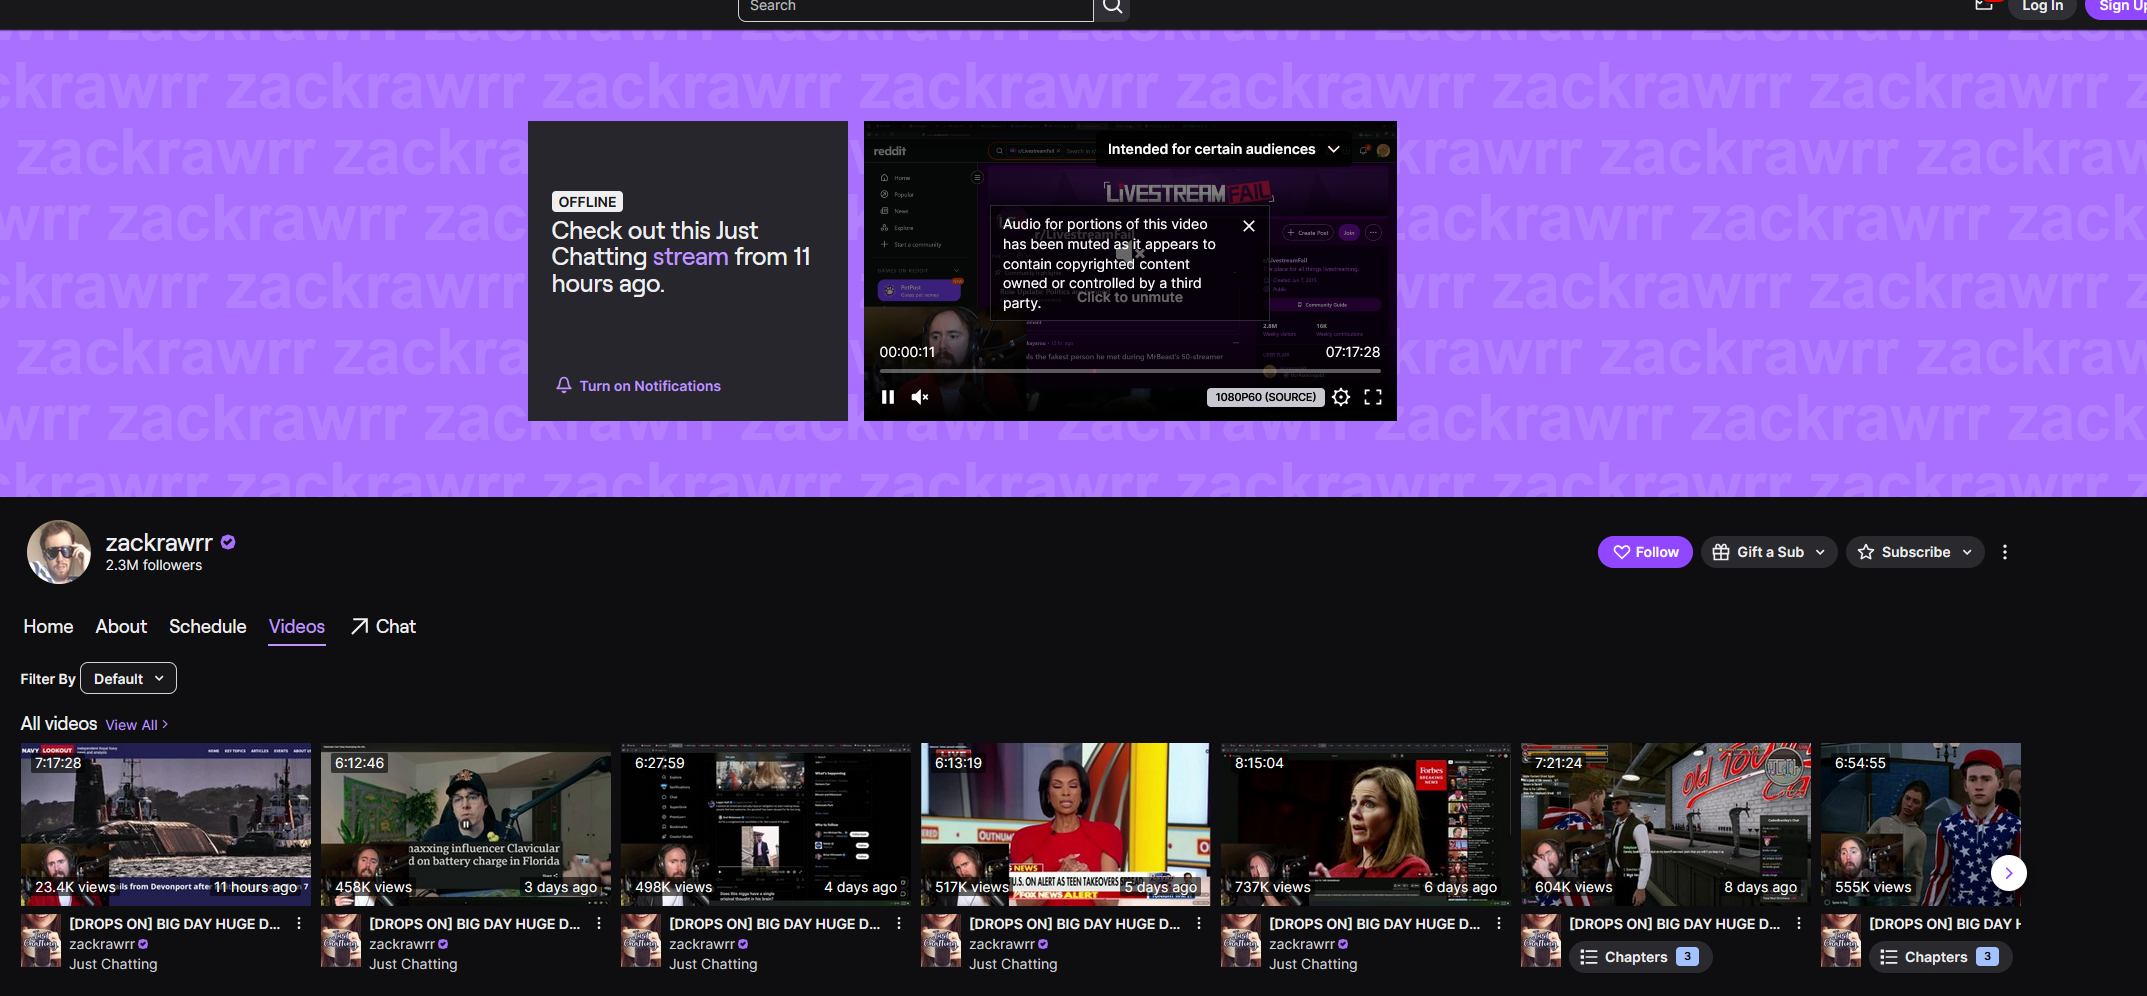Open the zackrawrr channel name heading

159,543
